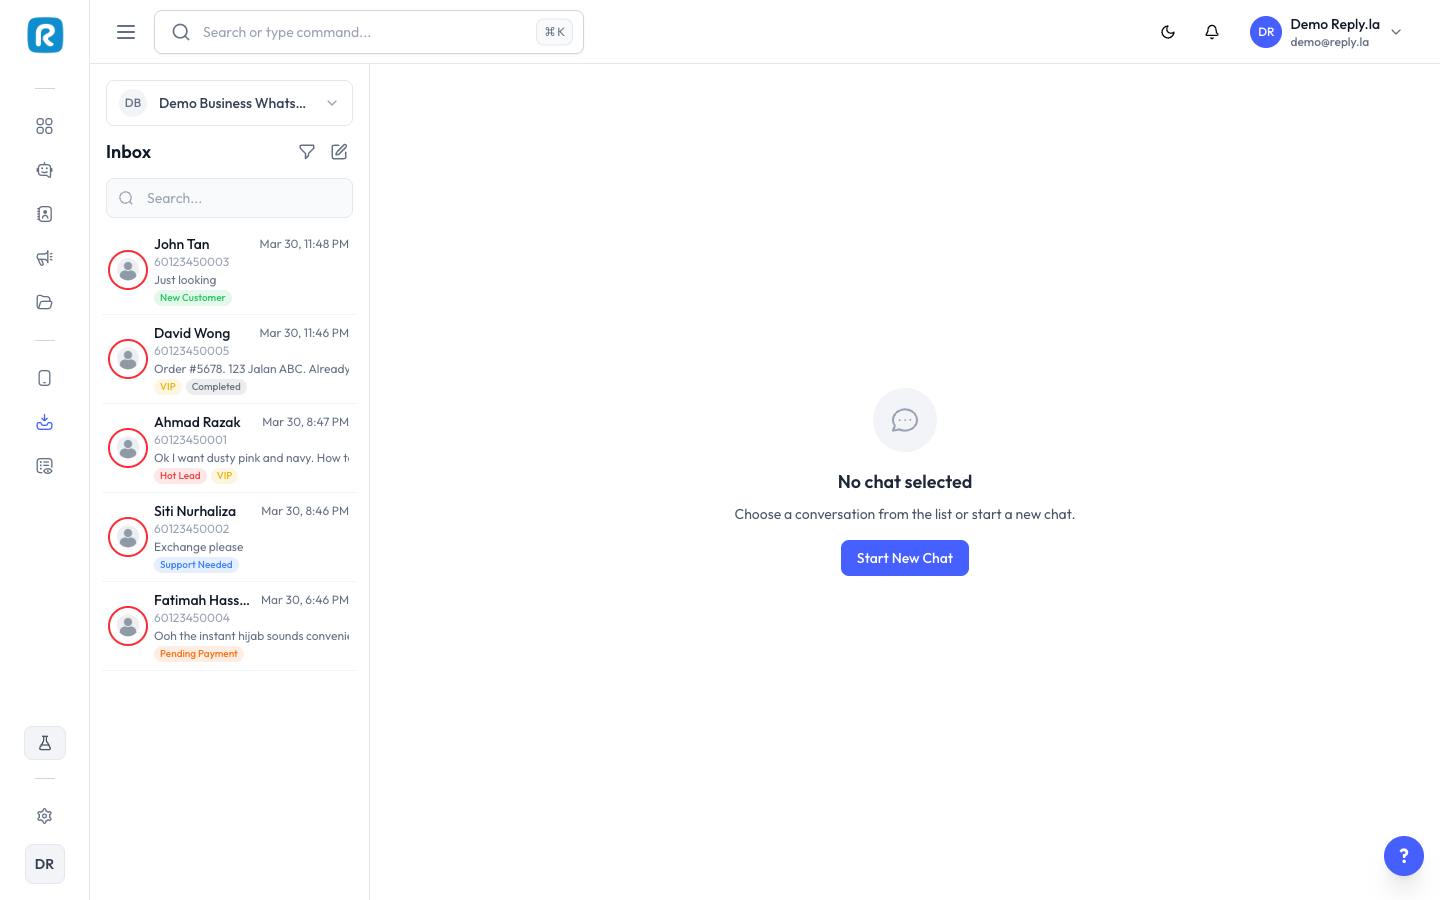Image resolution: width=1440 pixels, height=900 pixels.
Task: Click the chat bubble placeholder icon
Action: tap(905, 420)
